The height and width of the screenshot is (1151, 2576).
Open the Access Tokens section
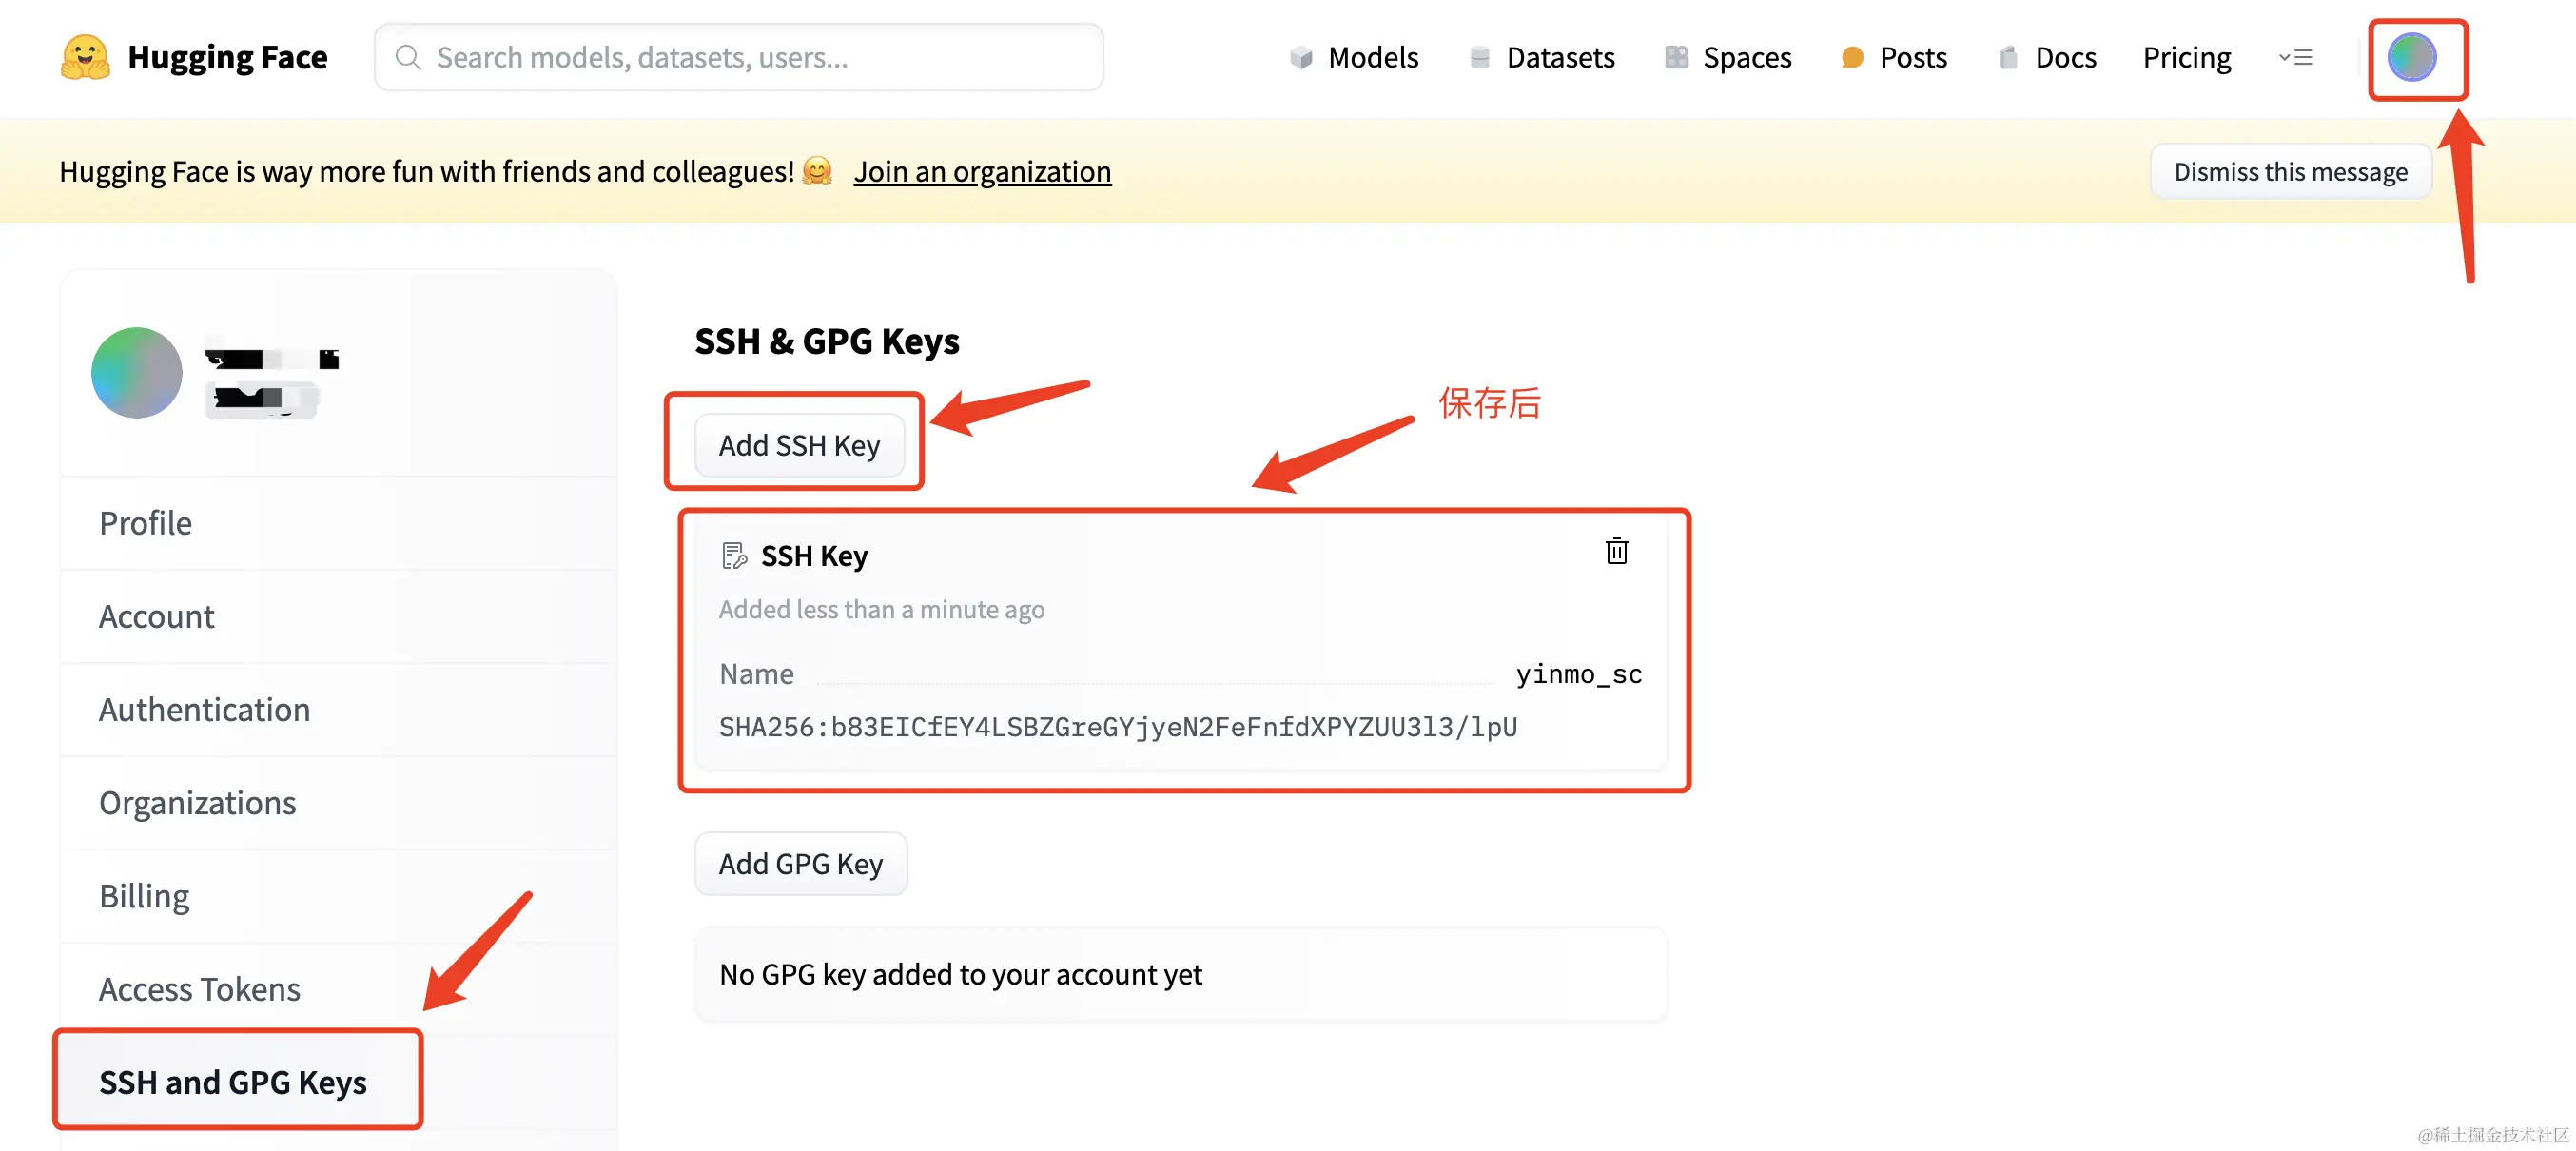coord(199,989)
